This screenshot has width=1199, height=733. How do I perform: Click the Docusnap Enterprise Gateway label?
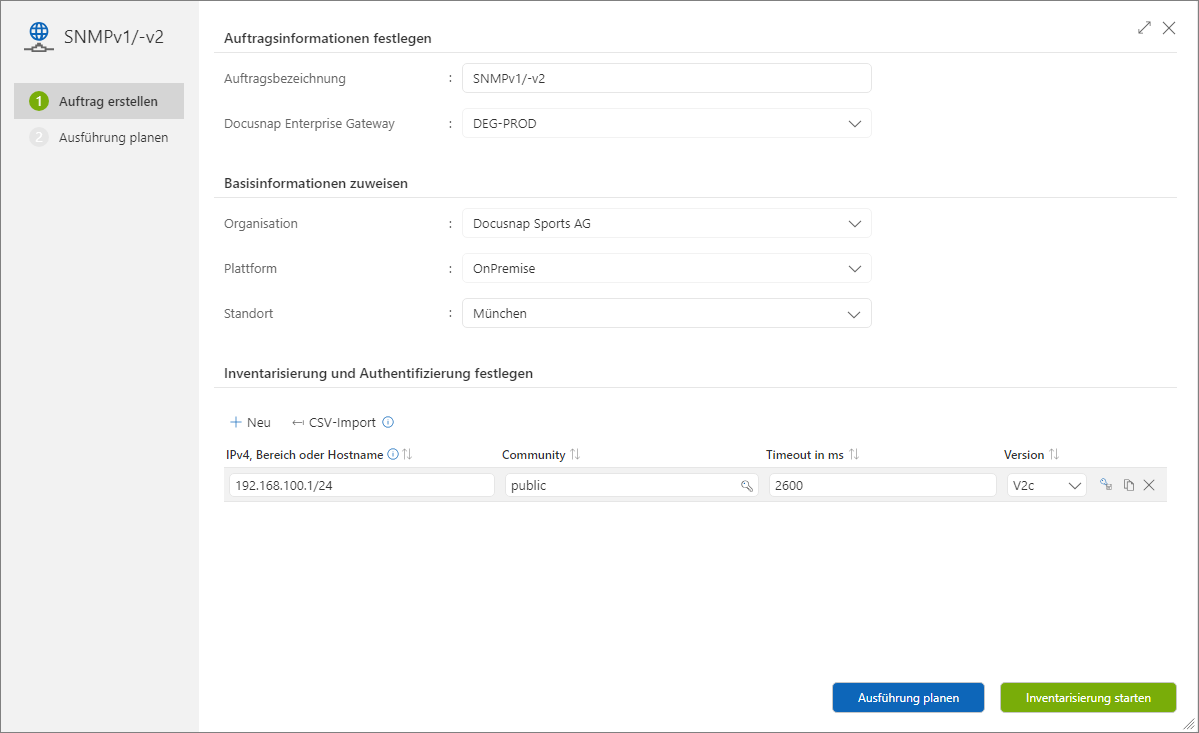pos(309,123)
